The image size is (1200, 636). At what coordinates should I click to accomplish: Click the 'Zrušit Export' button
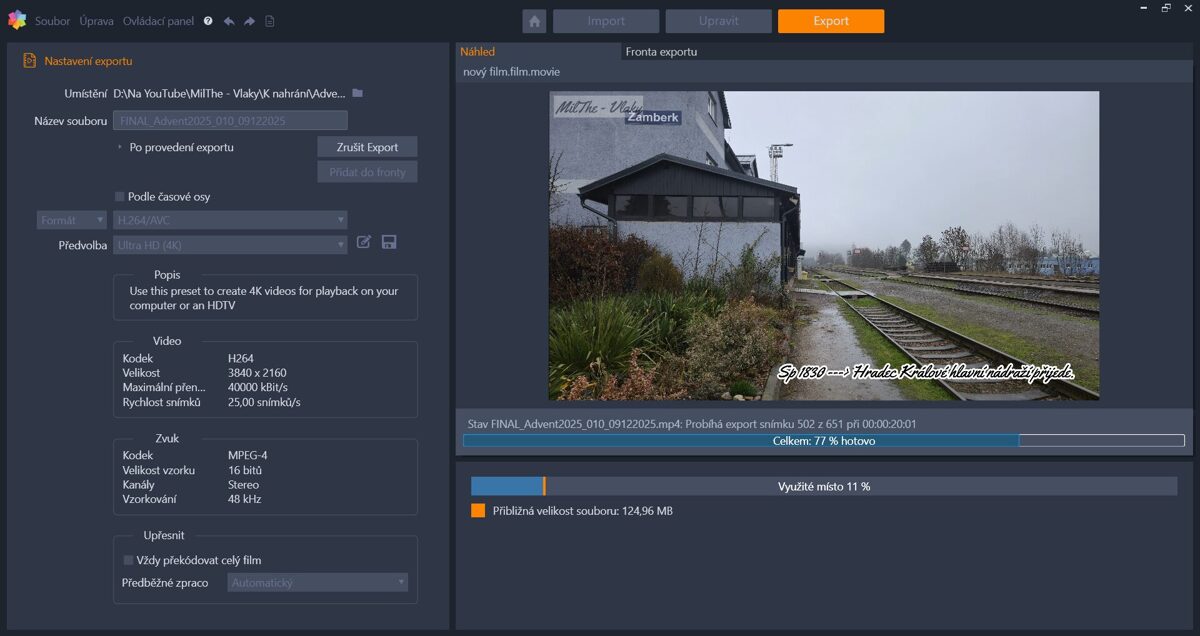[367, 147]
